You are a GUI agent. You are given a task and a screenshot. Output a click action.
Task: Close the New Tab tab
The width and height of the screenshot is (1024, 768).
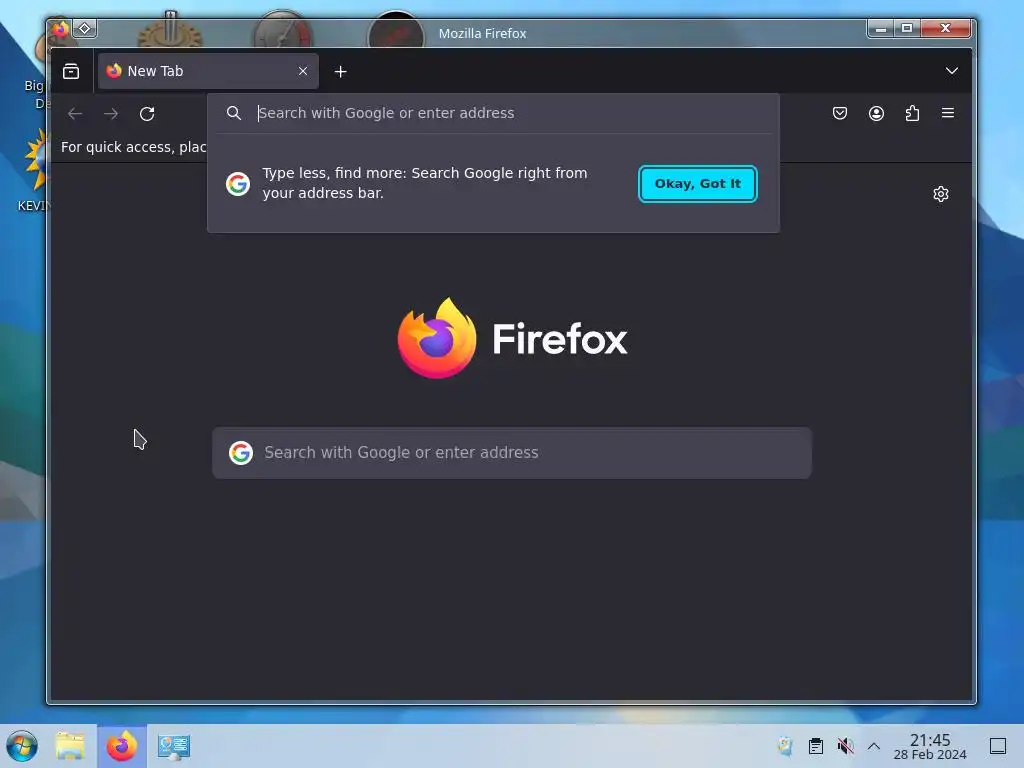[303, 71]
